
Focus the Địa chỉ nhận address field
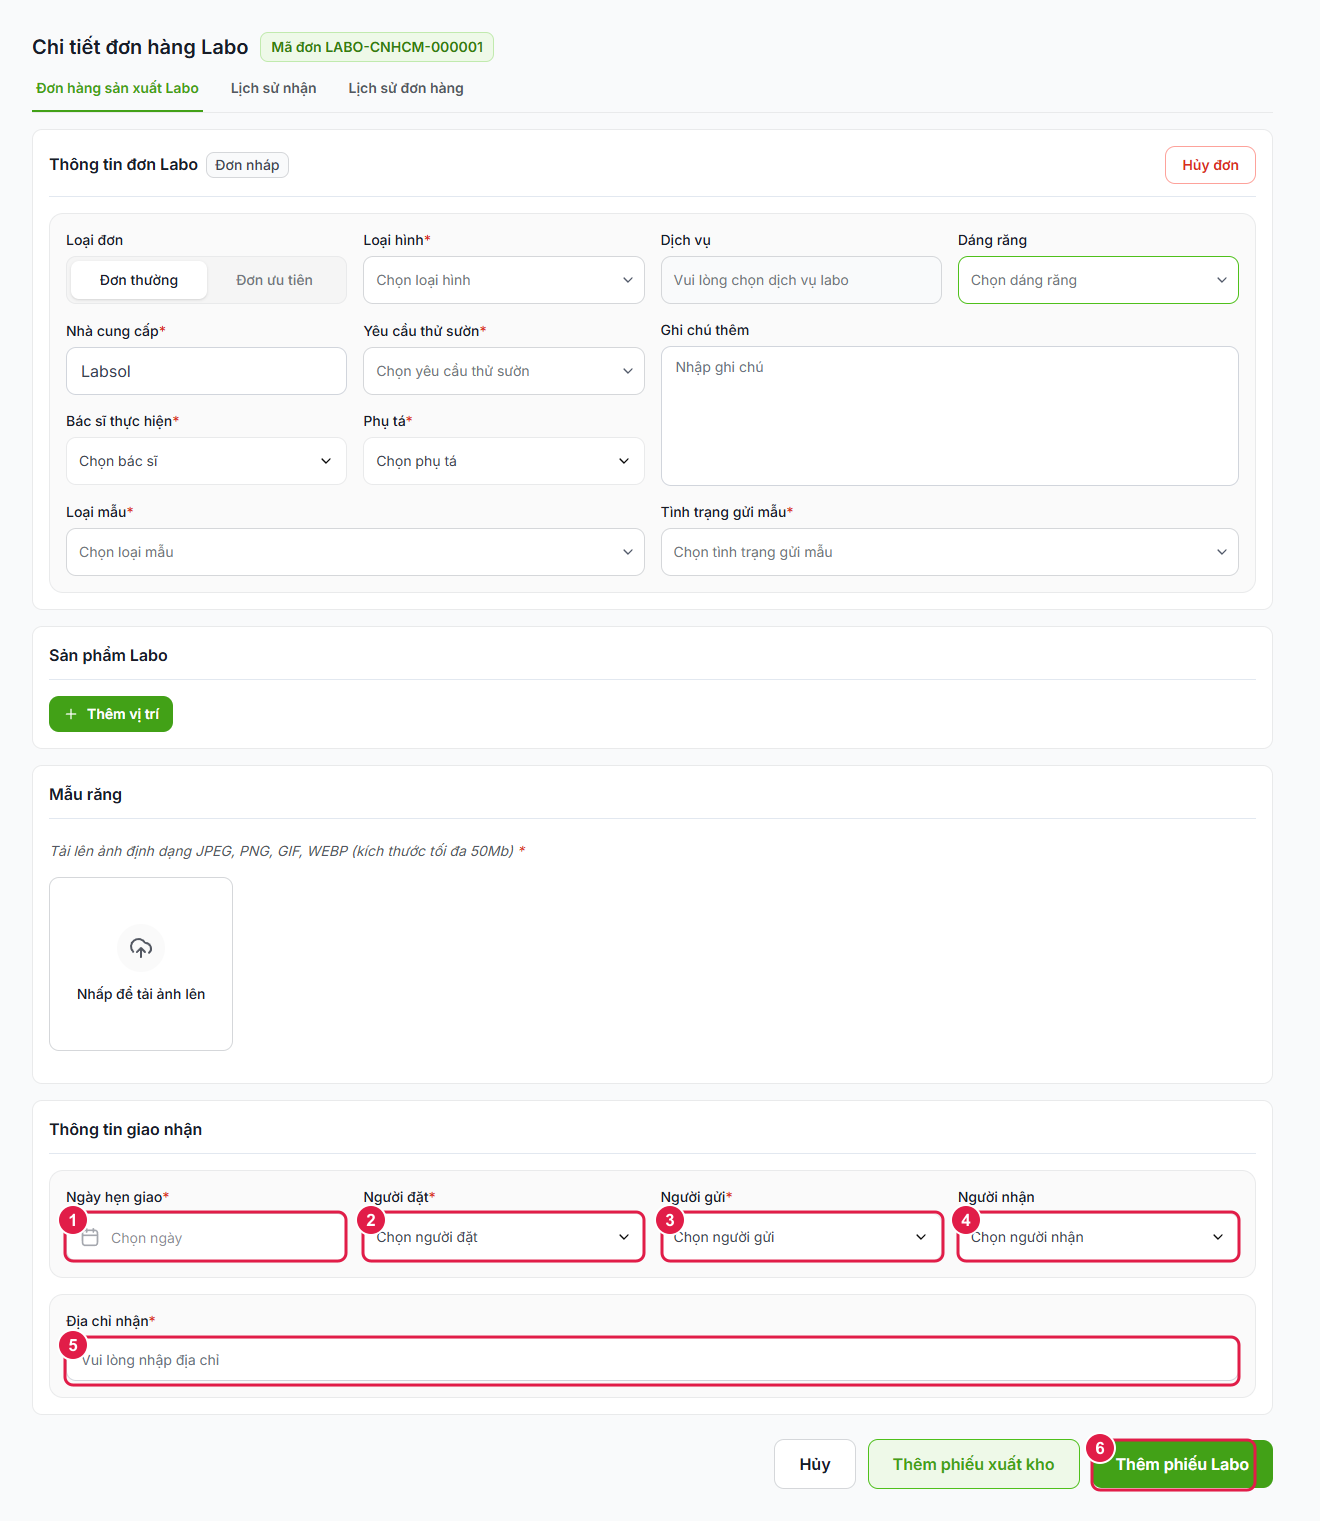[x=652, y=1360]
